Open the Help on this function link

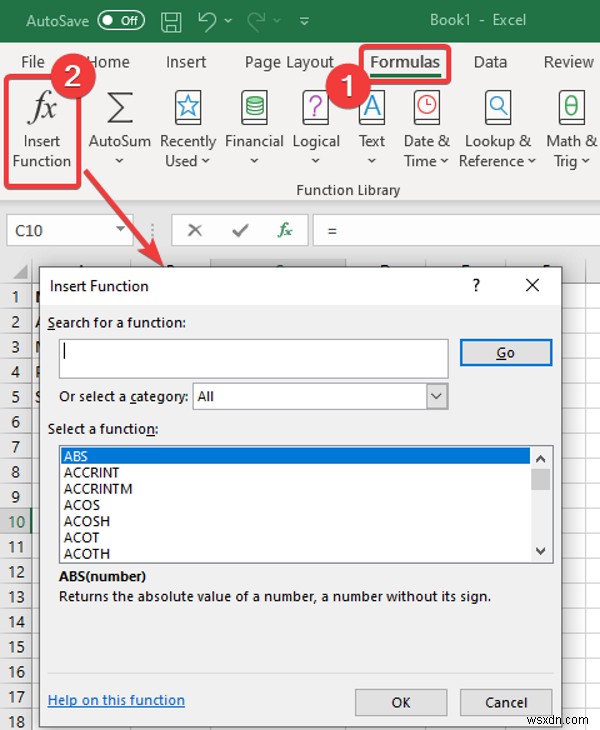116,700
